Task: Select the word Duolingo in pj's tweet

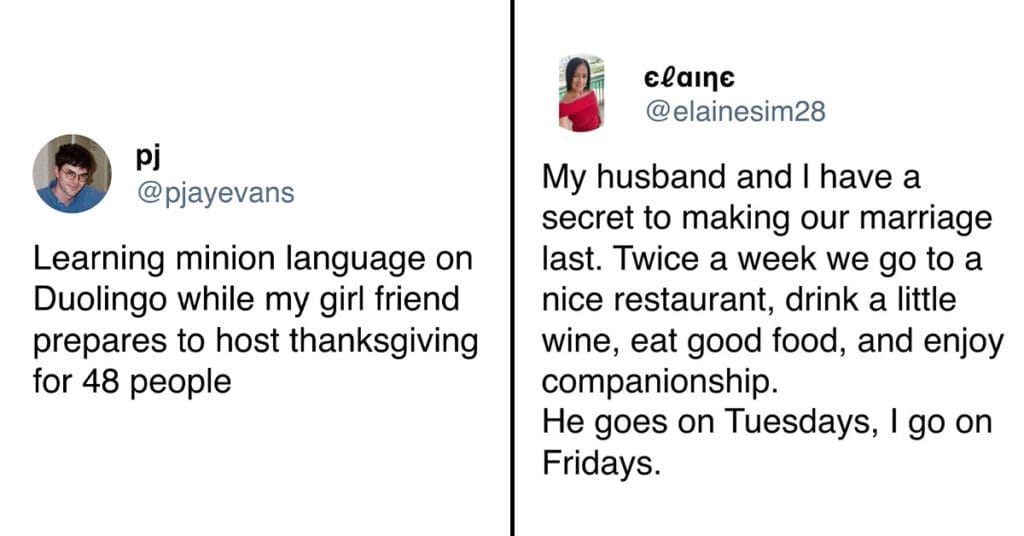Action: point(101,300)
